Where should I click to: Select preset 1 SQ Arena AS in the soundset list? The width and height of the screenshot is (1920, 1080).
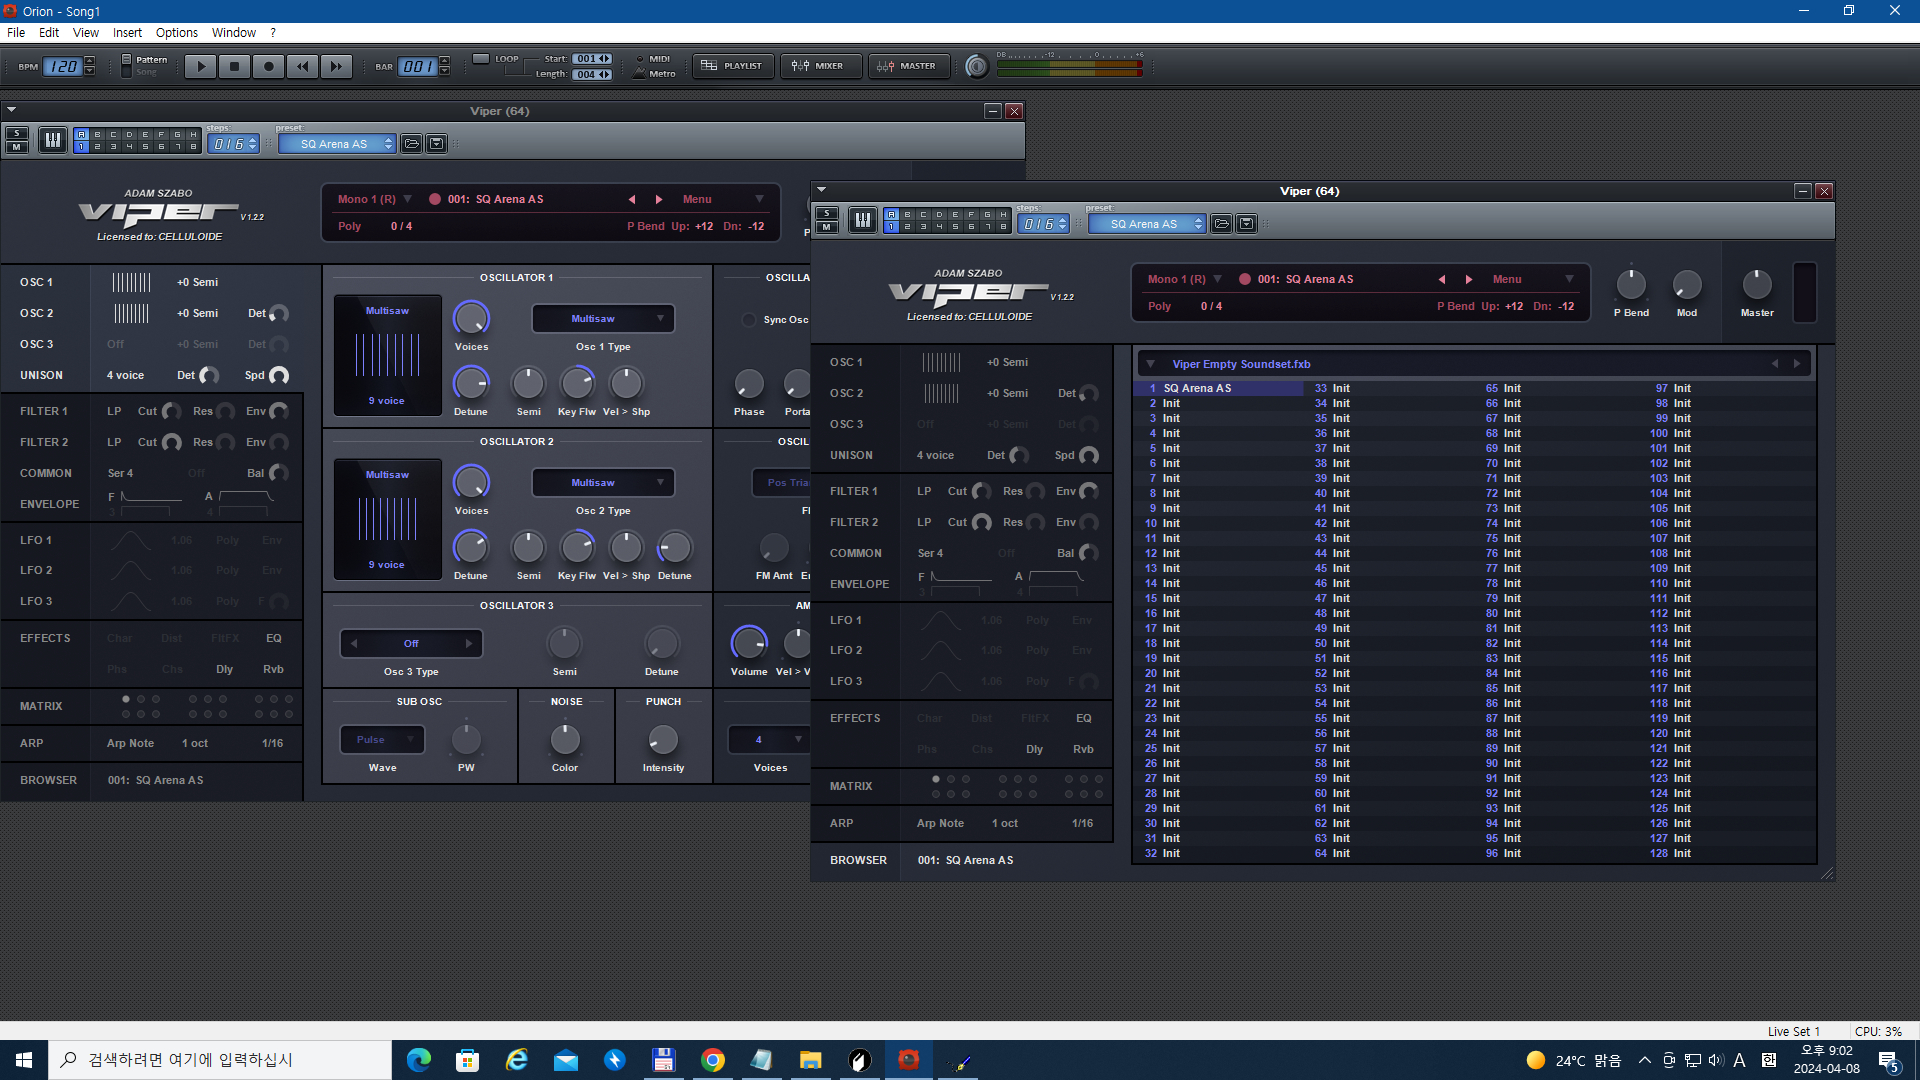(x=1219, y=388)
